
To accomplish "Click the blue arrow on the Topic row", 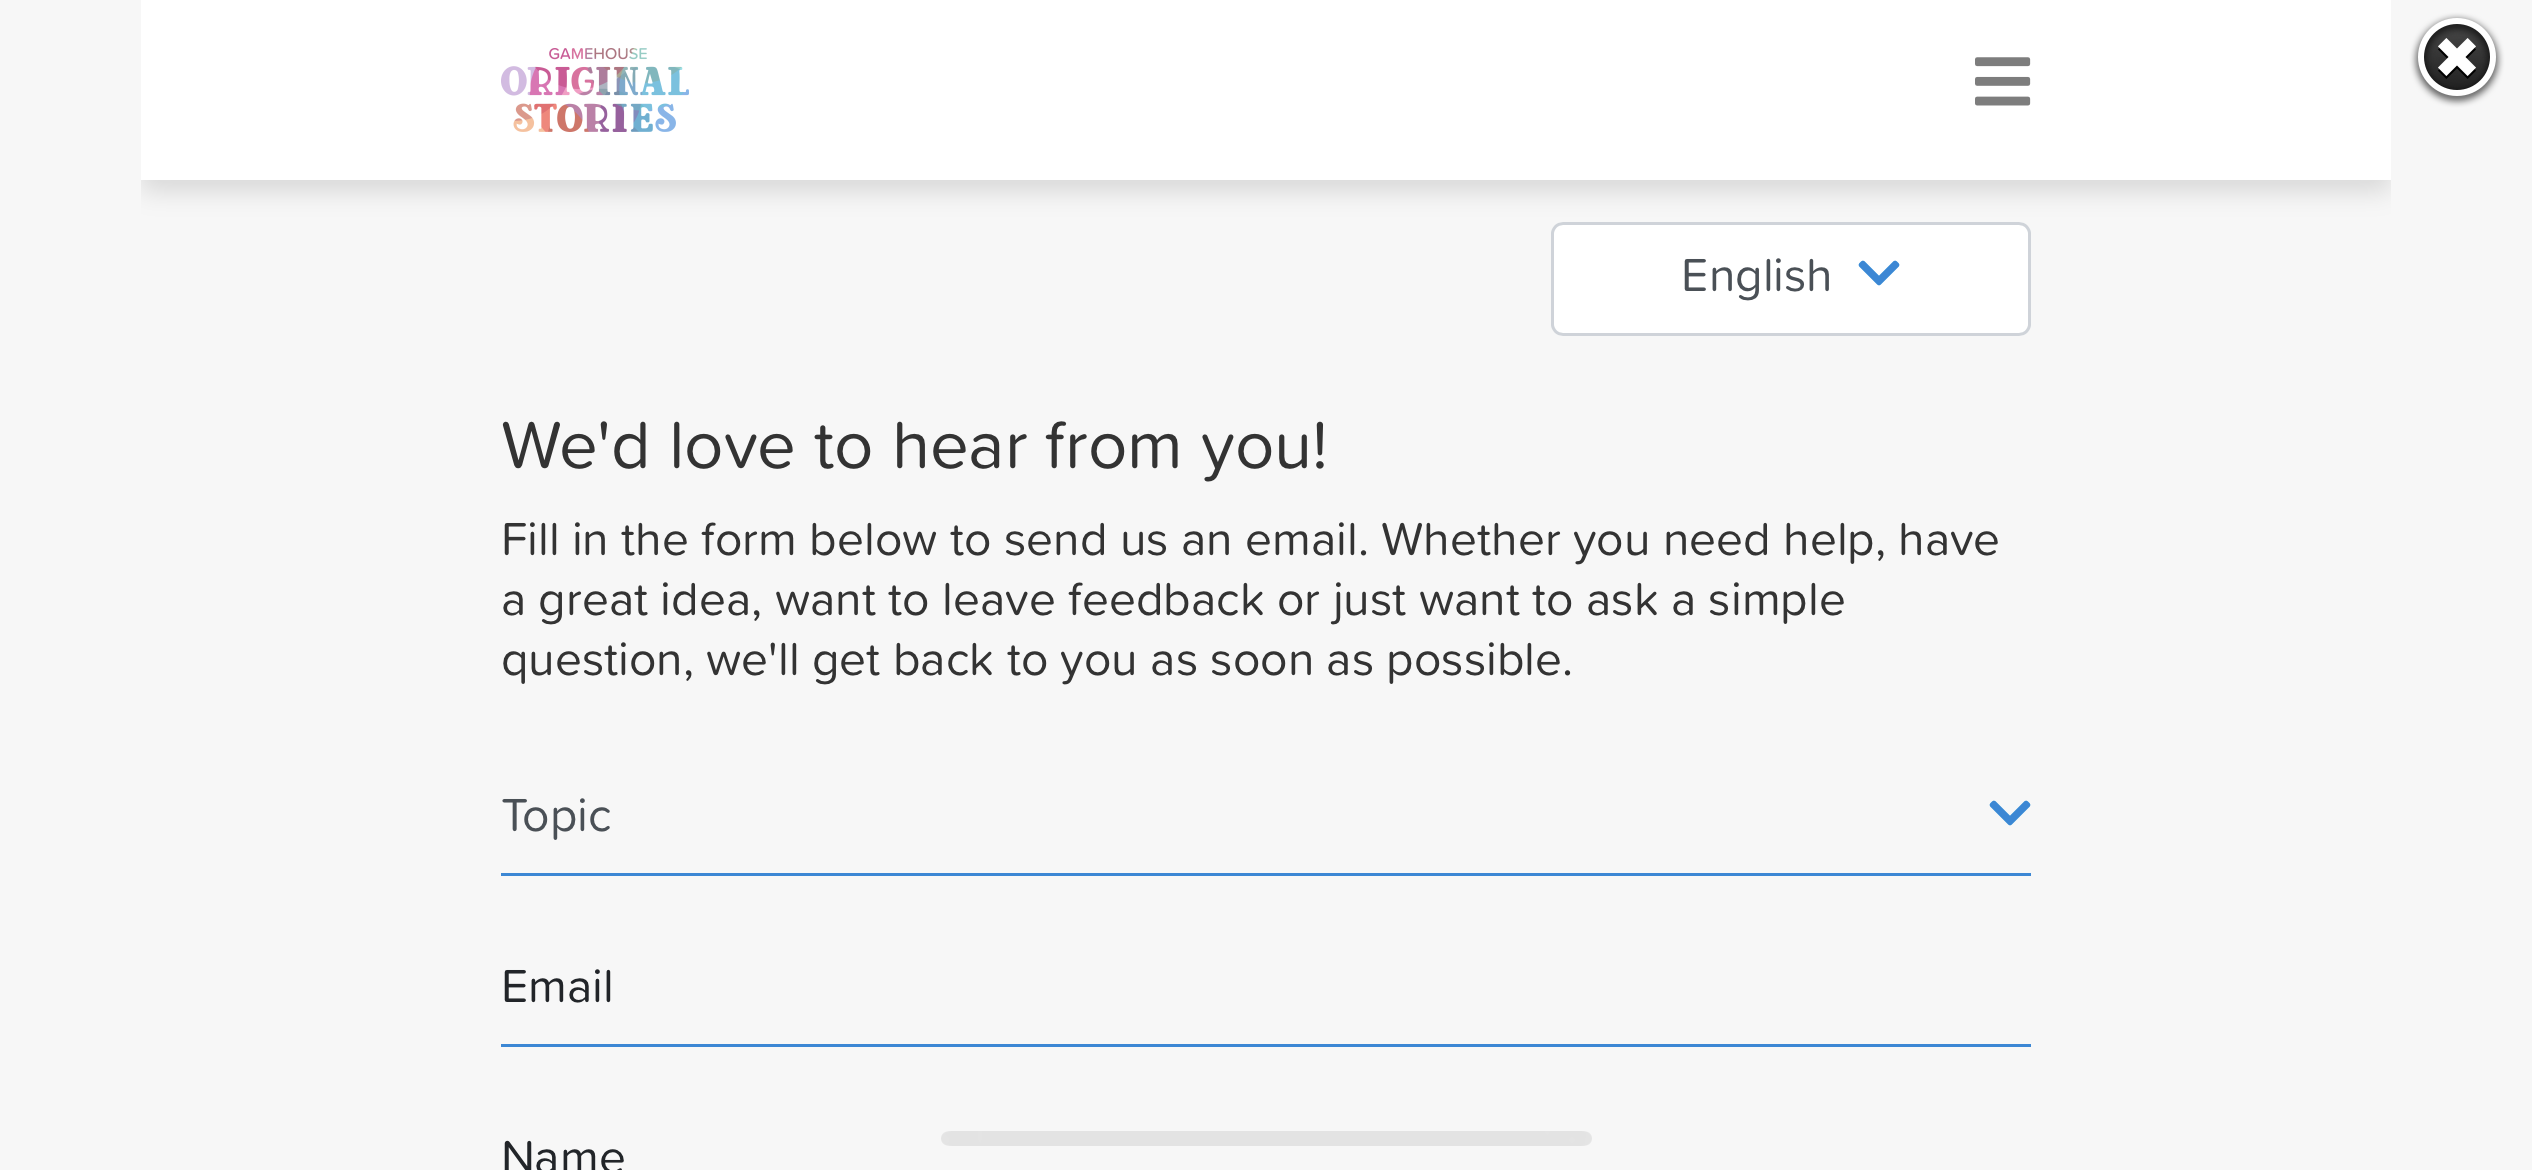I will 2009,813.
